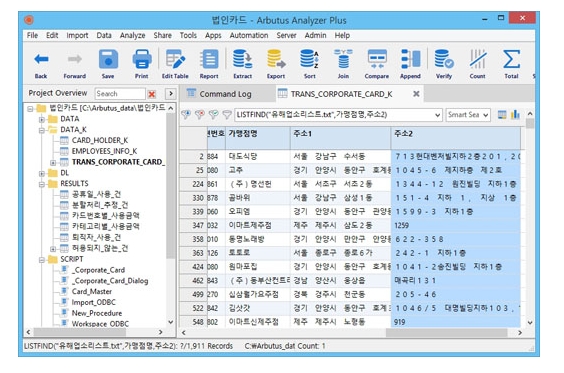The height and width of the screenshot is (373, 564).
Task: Open the Server menu
Action: point(286,35)
